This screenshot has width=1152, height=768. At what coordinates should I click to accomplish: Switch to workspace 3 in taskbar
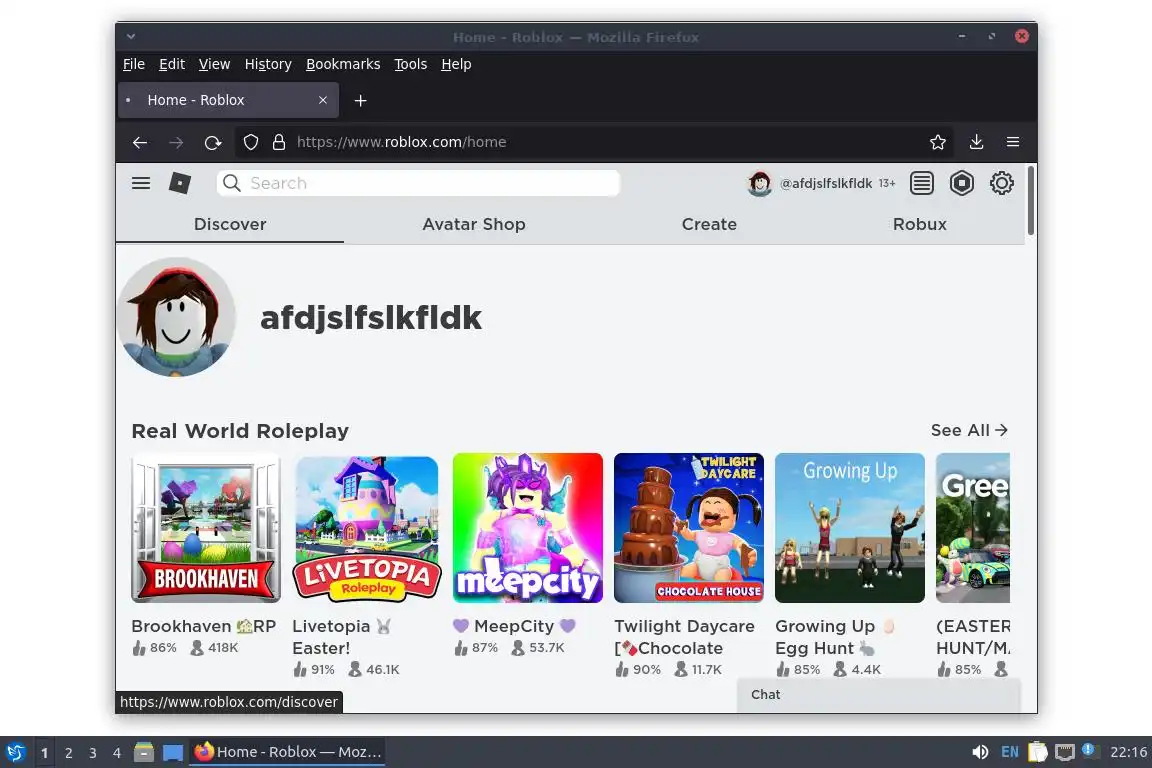(x=93, y=753)
